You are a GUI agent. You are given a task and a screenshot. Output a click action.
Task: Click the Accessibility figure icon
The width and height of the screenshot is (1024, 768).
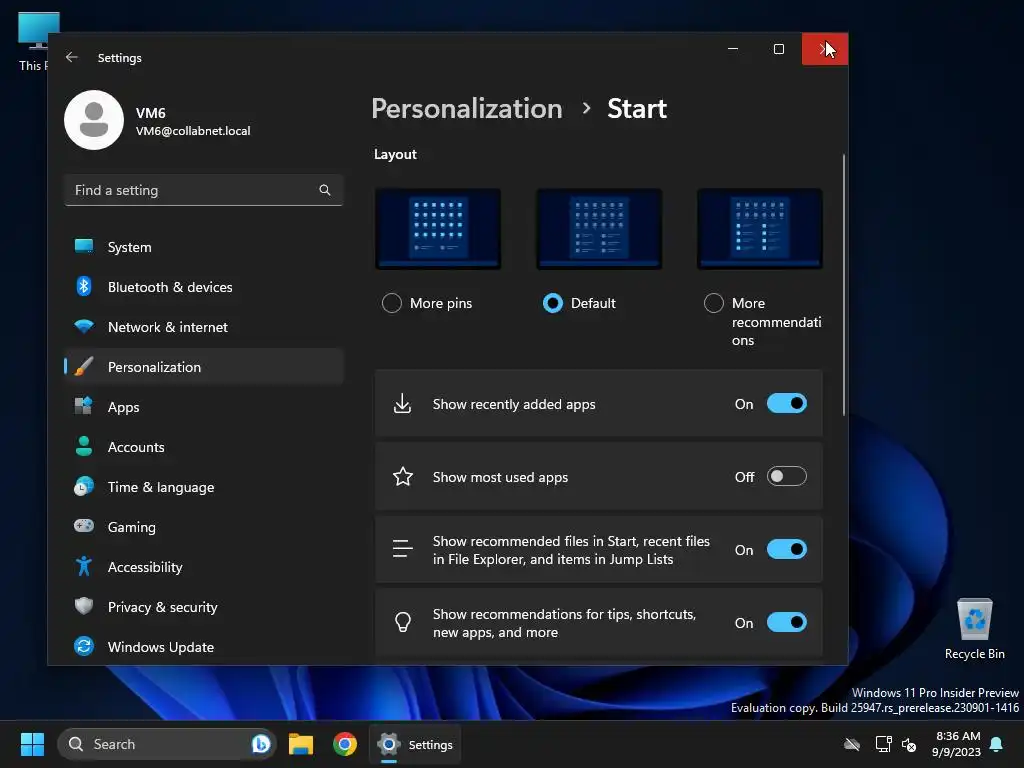click(84, 566)
